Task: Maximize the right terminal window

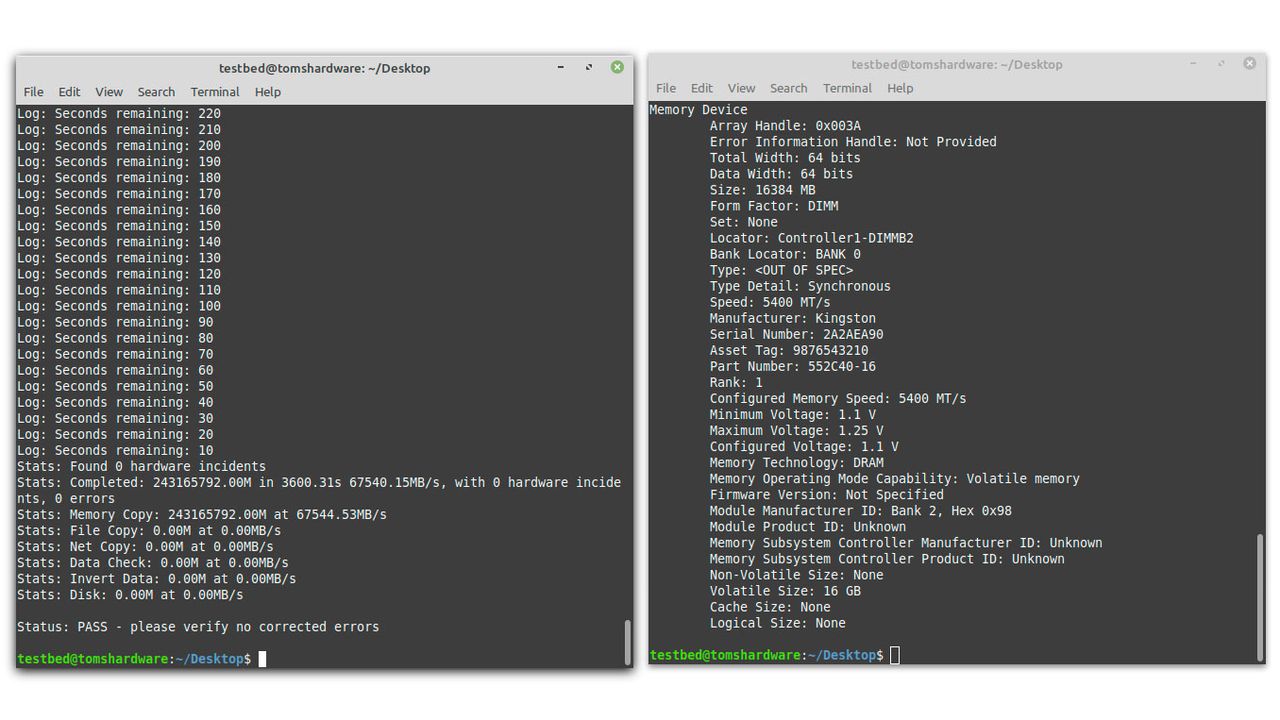Action: tap(1221, 63)
